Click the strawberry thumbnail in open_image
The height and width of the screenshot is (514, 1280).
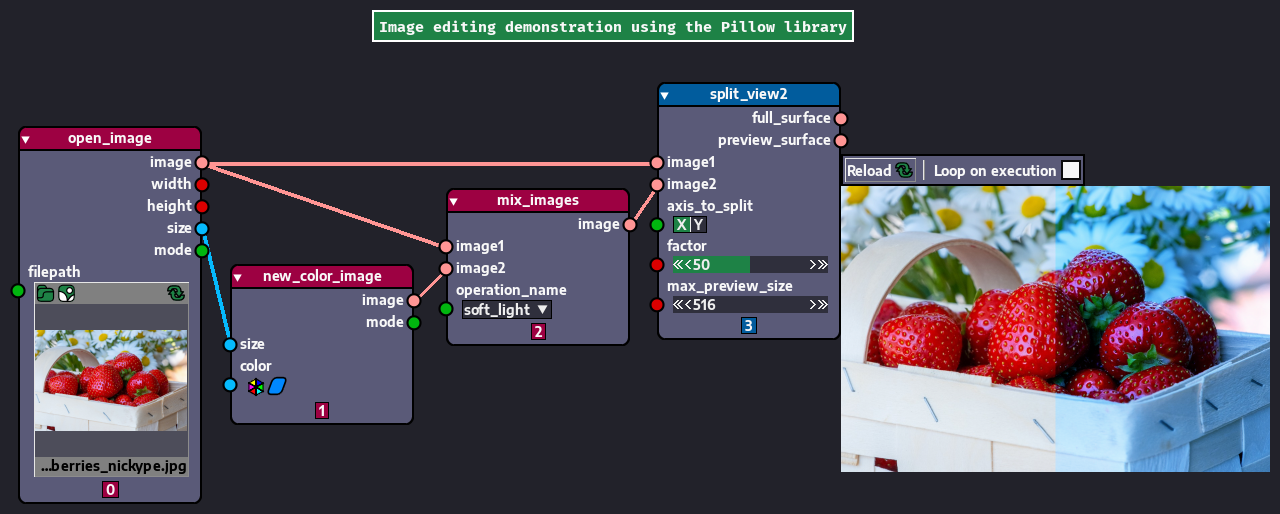click(x=111, y=380)
